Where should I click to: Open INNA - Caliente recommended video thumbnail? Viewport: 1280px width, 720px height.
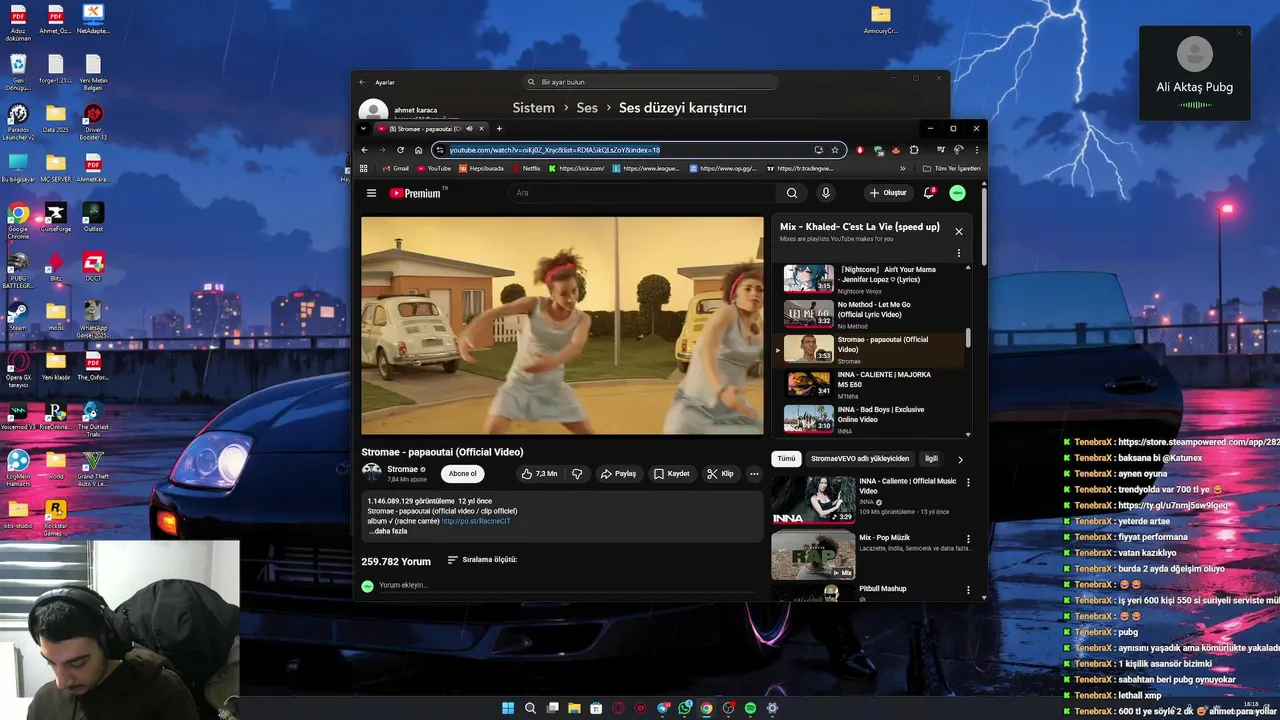tap(813, 499)
